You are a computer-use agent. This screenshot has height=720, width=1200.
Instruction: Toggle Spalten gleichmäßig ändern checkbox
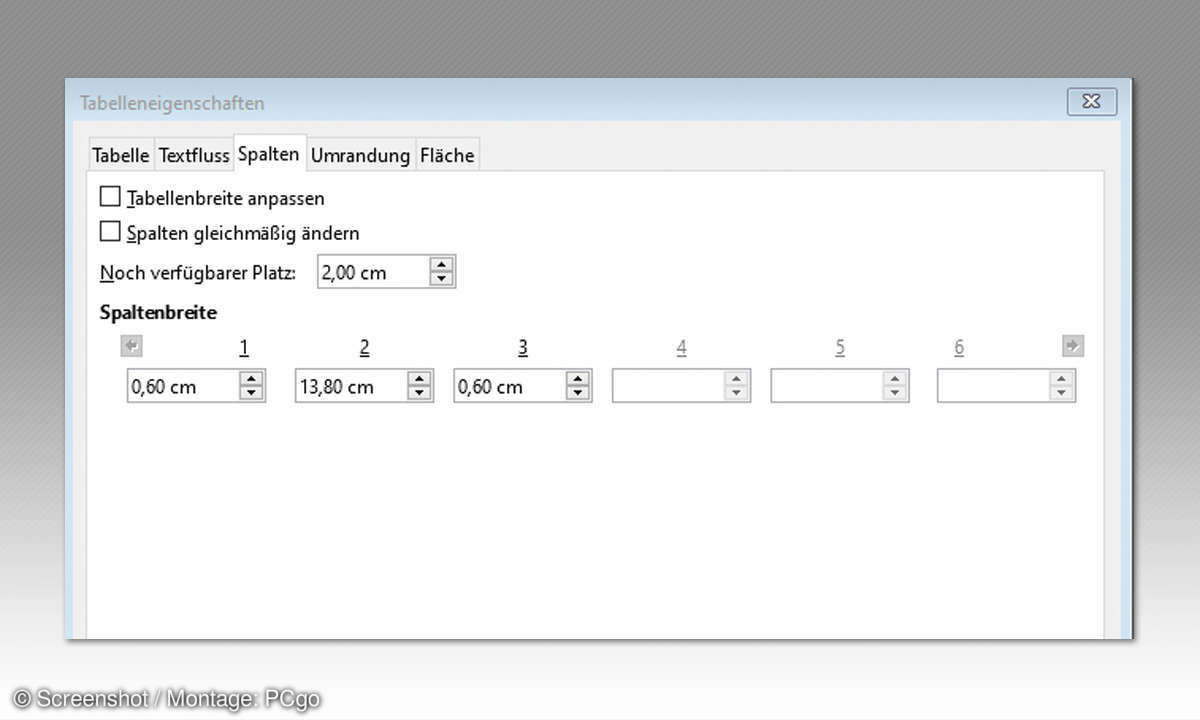(x=110, y=232)
